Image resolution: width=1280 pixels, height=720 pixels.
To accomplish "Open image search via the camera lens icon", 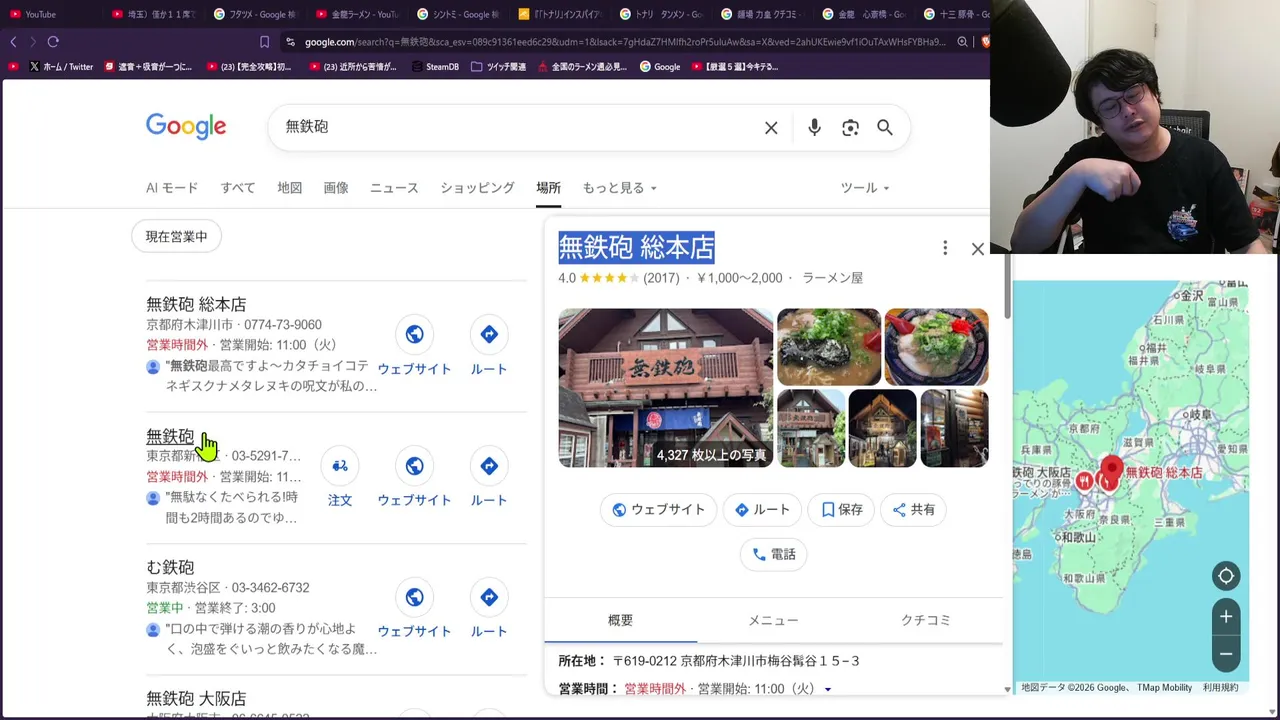I will click(x=850, y=128).
